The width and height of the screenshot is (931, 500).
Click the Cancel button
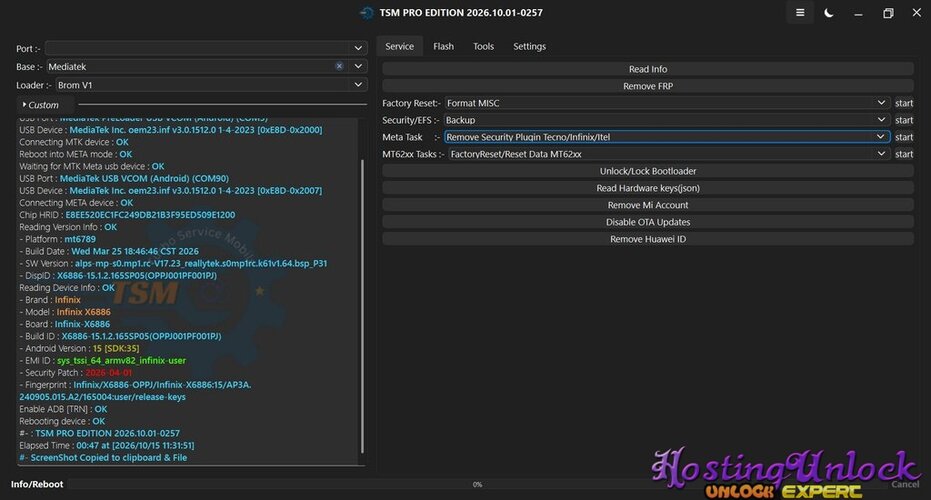[905, 484]
